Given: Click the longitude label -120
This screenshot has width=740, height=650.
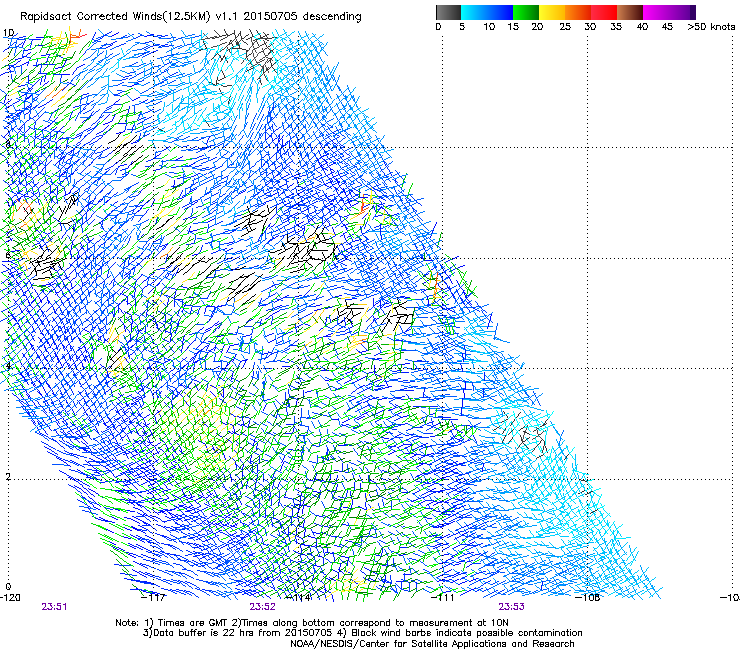Looking at the screenshot, I should click(10, 597).
